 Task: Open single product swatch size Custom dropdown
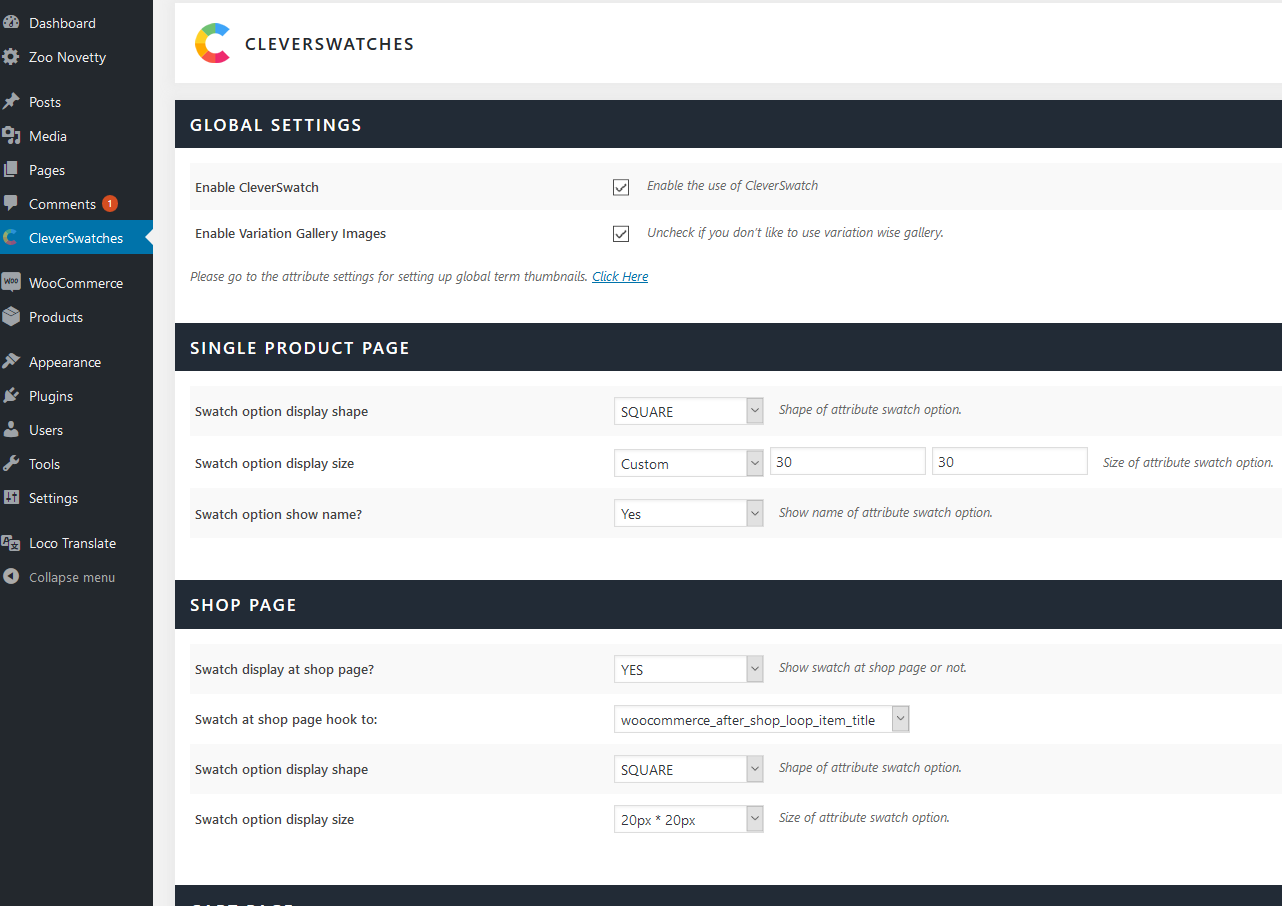pos(689,463)
